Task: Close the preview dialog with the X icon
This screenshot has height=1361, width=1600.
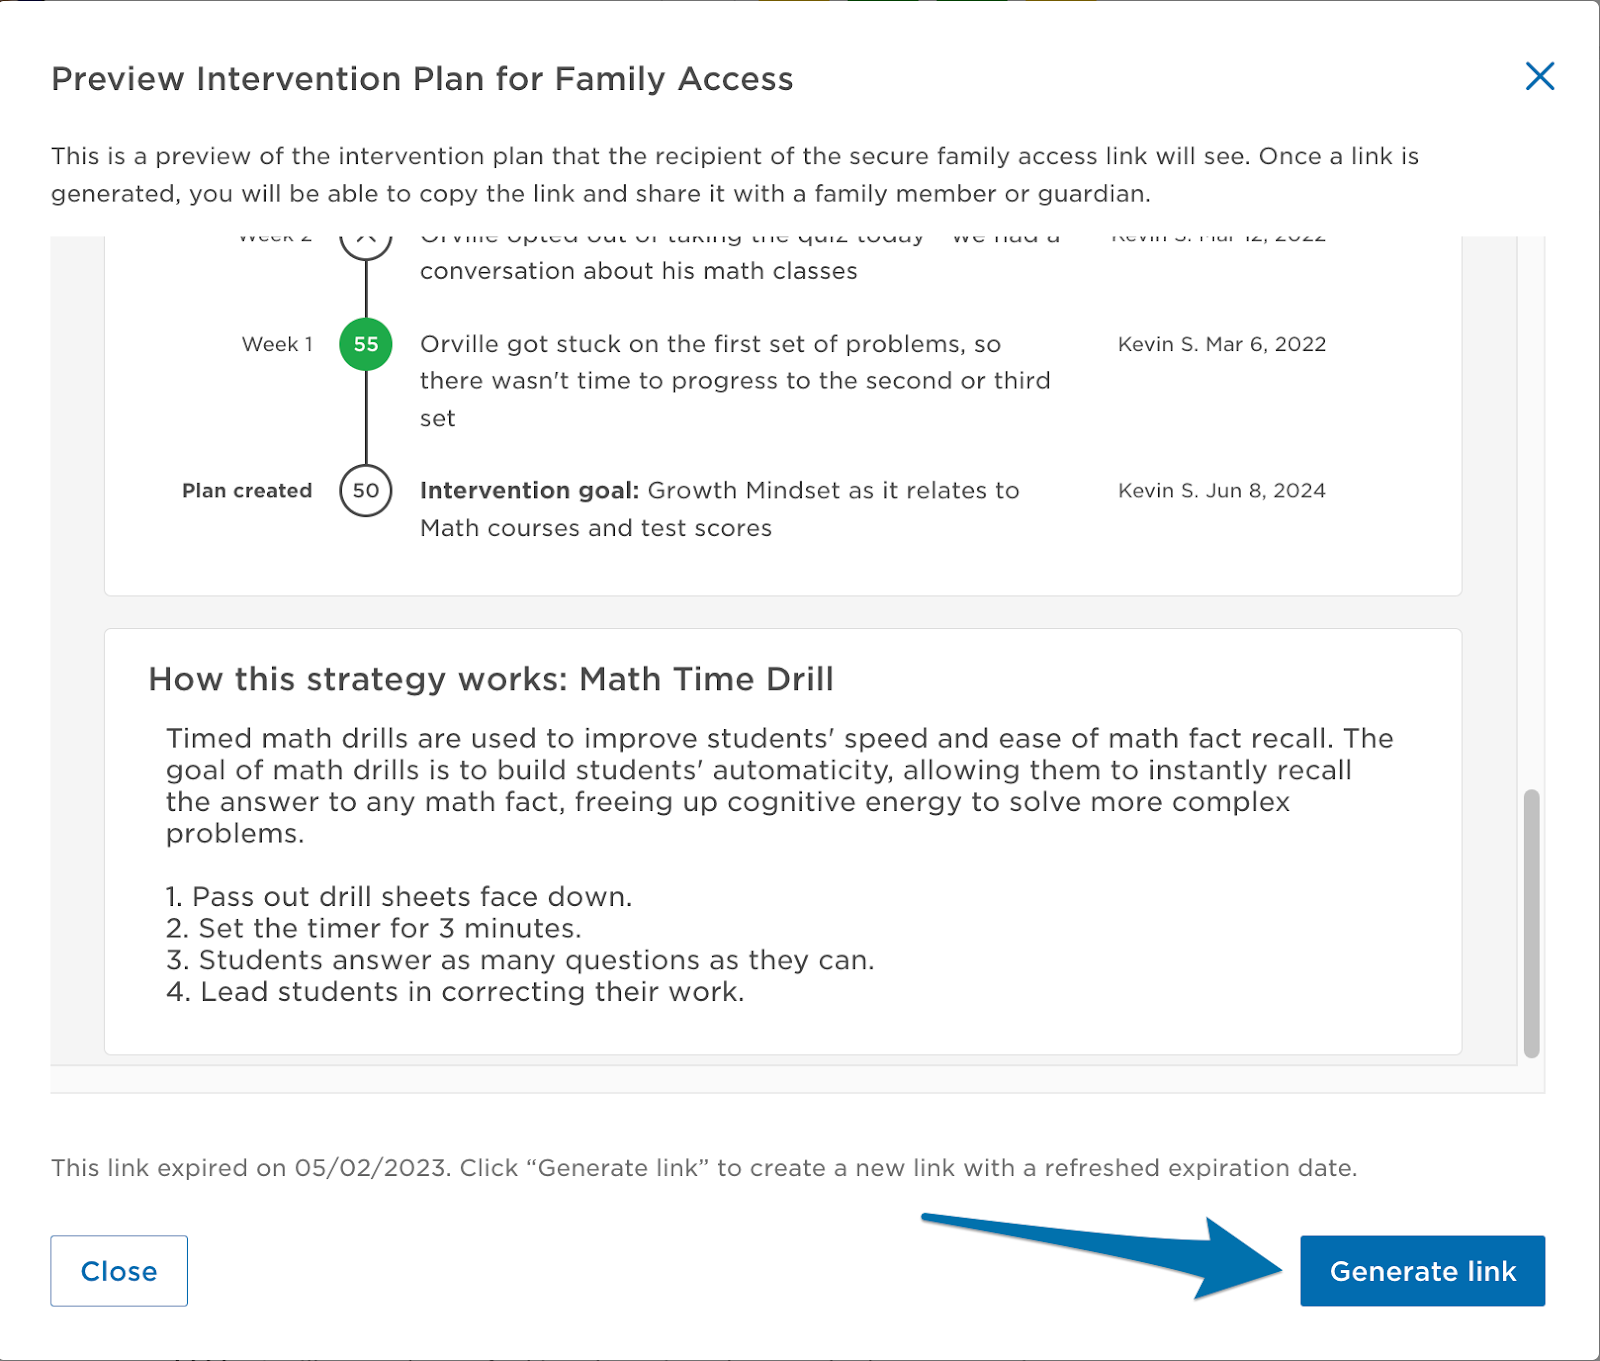Action: point(1539,76)
